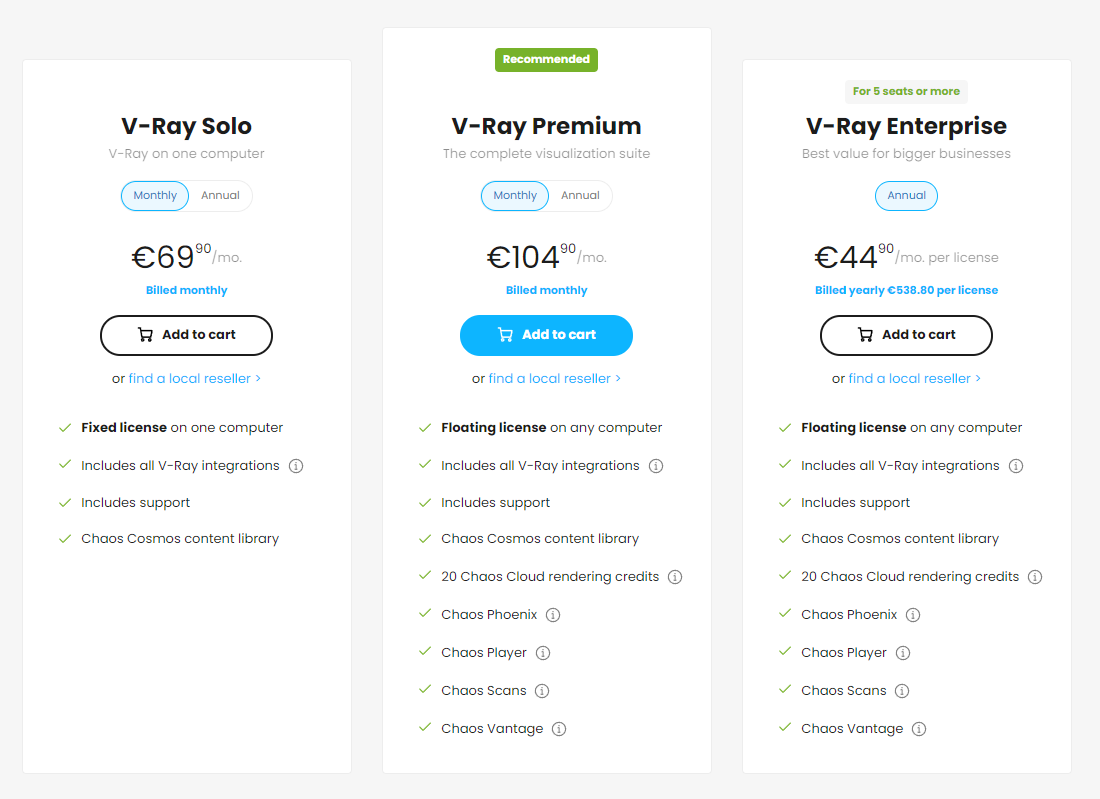The image size is (1100, 799).
Task: Show Enterprise Cloud rendering credits info
Action: point(1035,577)
